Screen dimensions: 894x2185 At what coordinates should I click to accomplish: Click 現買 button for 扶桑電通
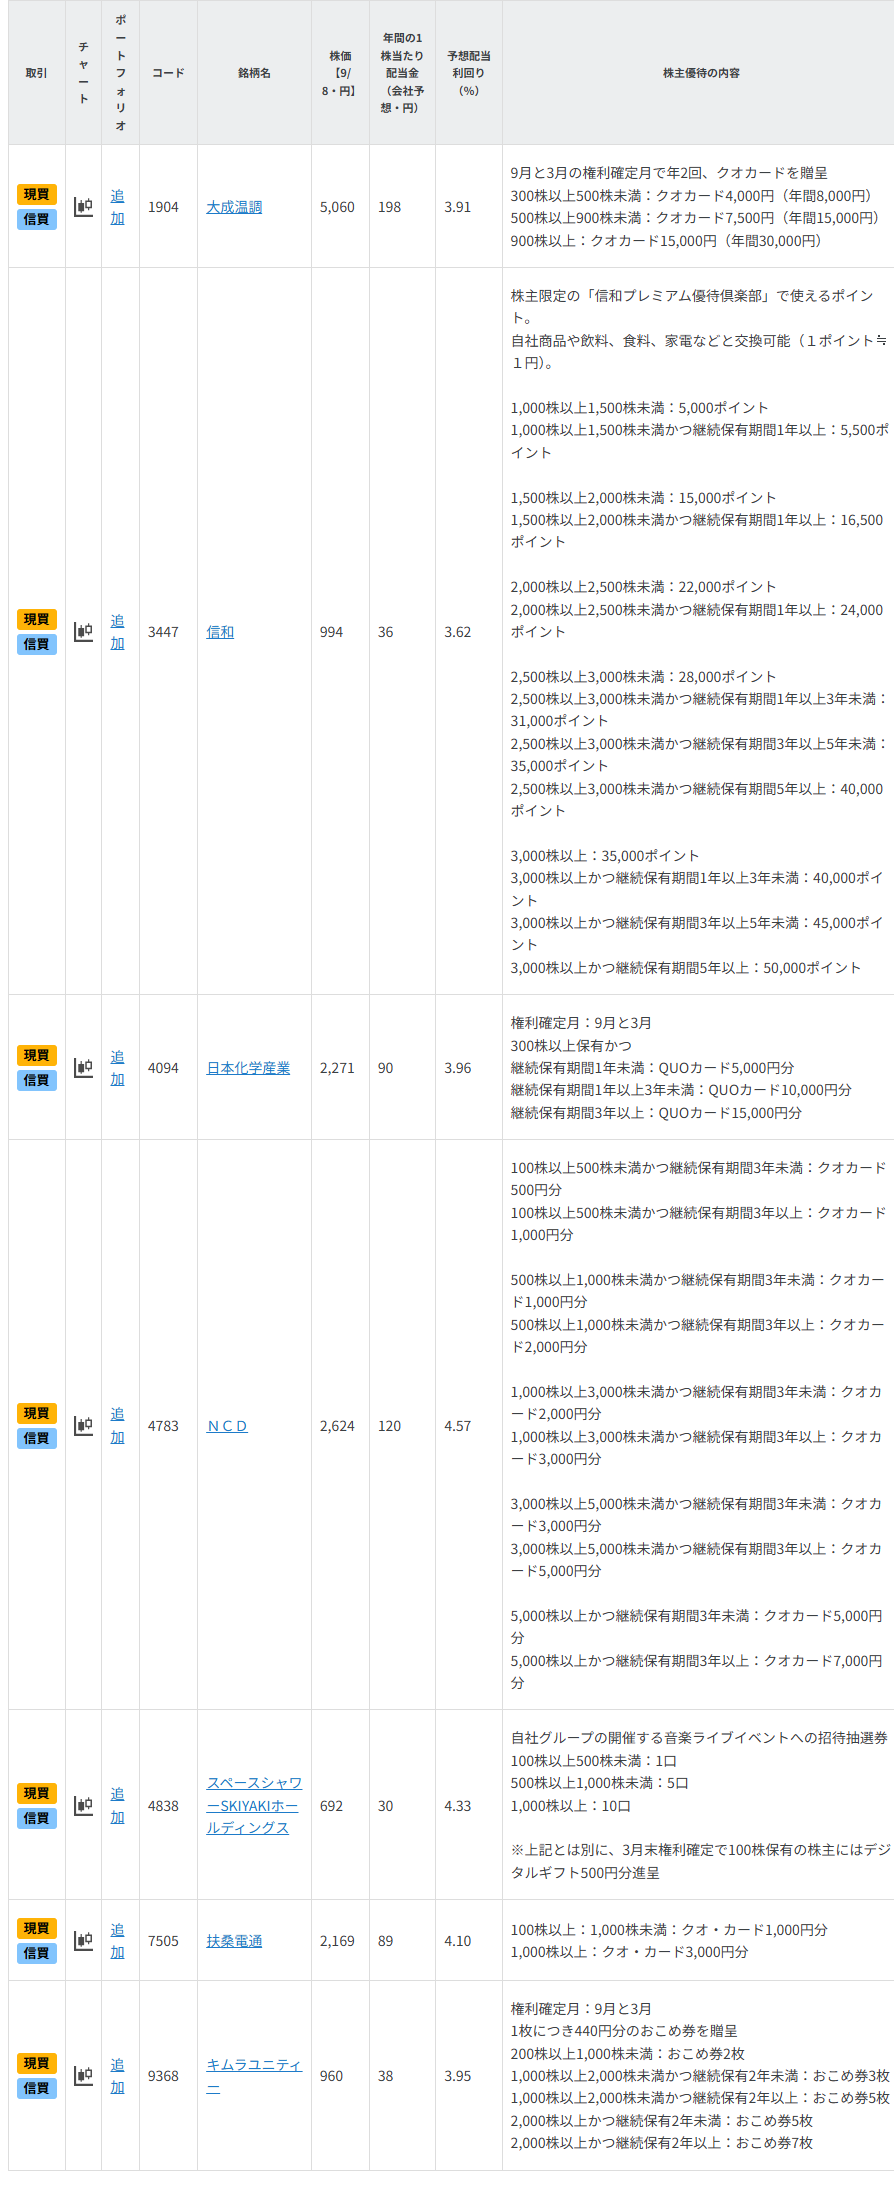coord(37,1928)
